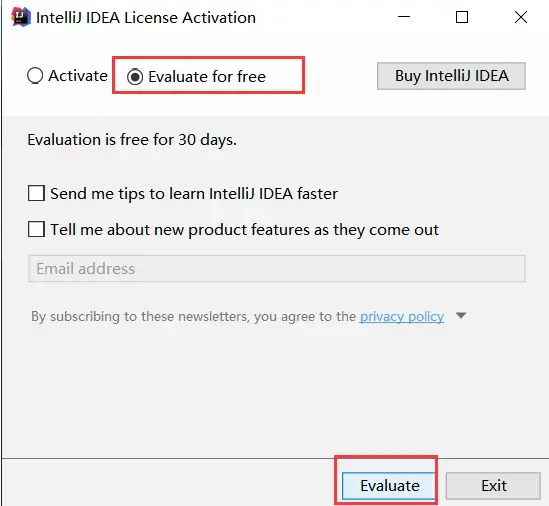Select the Activate radio button
This screenshot has height=506, width=549.
point(35,75)
